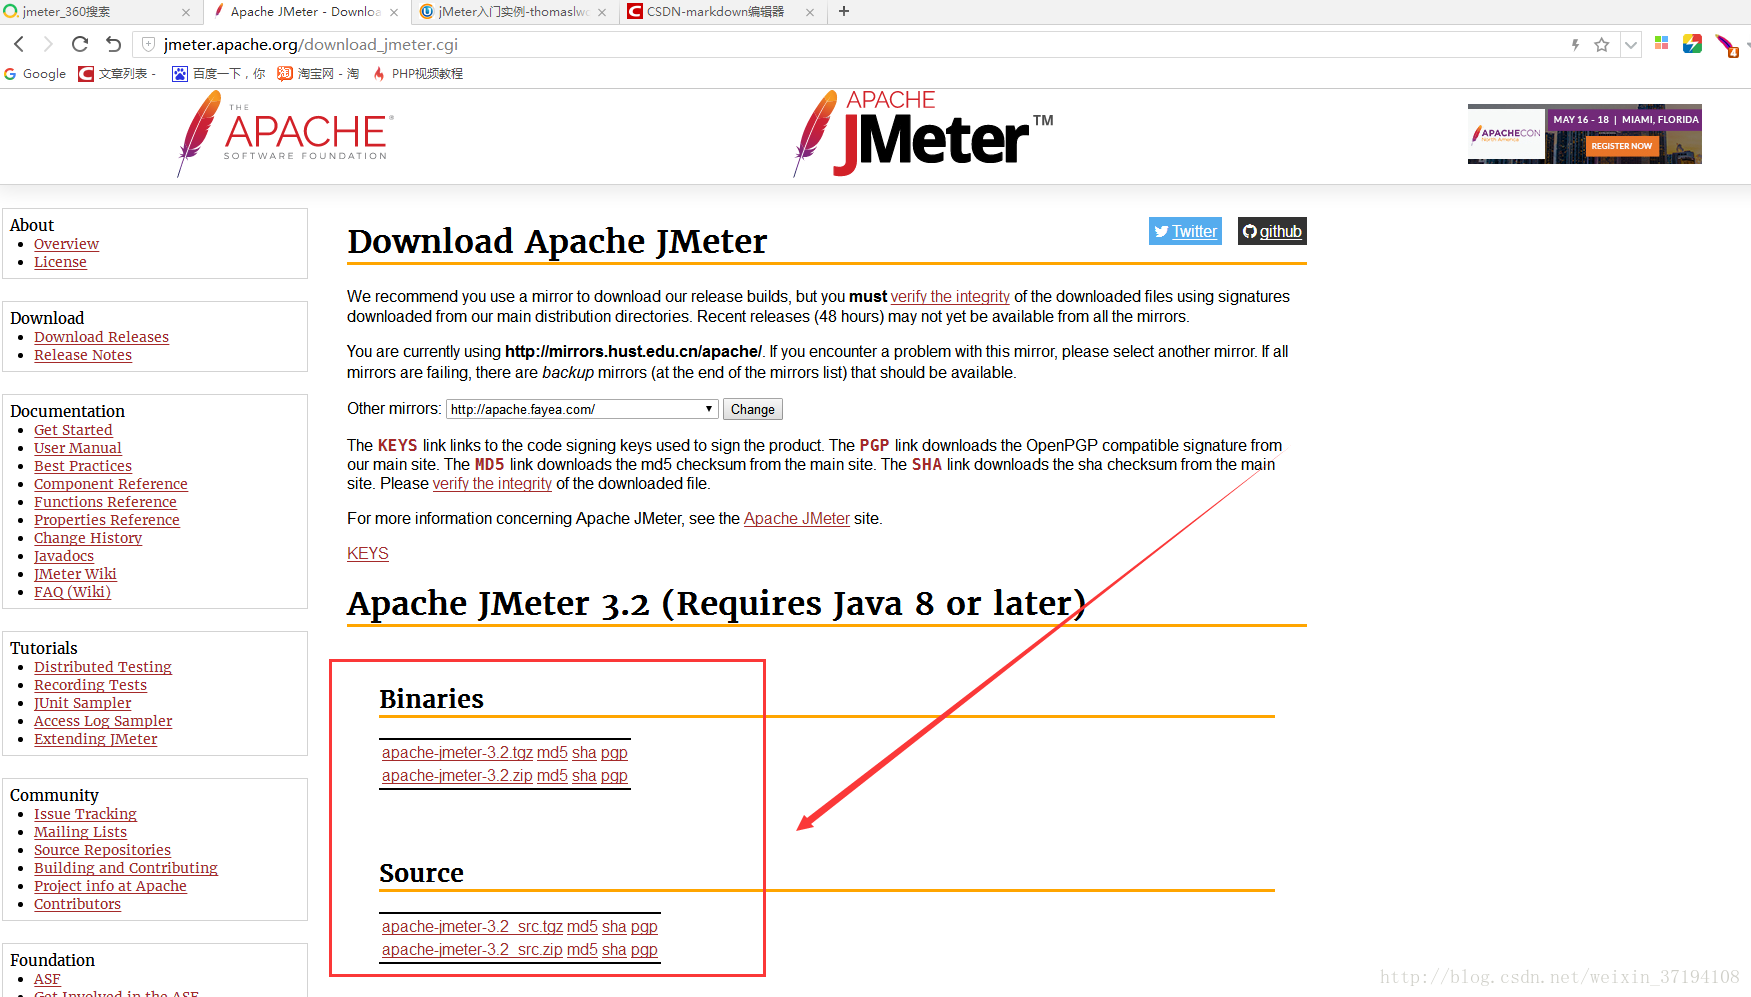Open pgp link for apache-jmeter-3.2.zip

point(614,776)
